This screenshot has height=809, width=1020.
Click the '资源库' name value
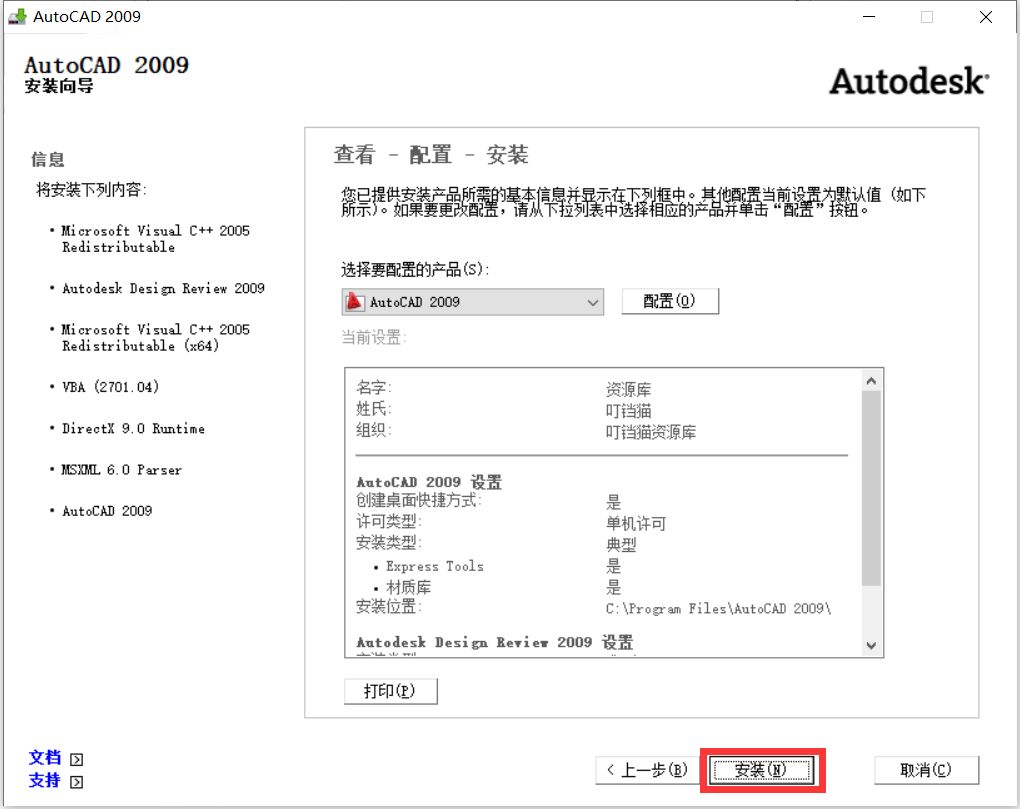tap(628, 390)
